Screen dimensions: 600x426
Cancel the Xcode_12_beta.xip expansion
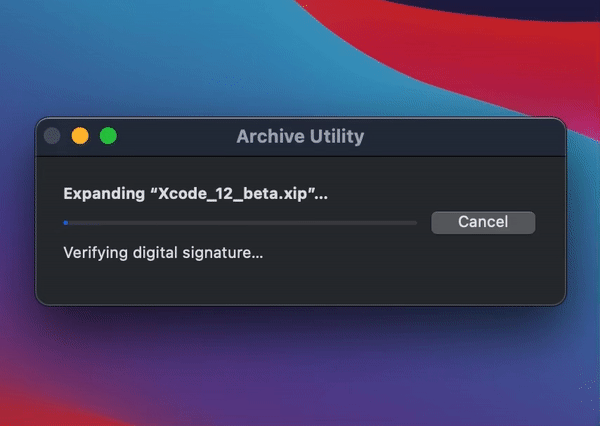[x=483, y=222]
